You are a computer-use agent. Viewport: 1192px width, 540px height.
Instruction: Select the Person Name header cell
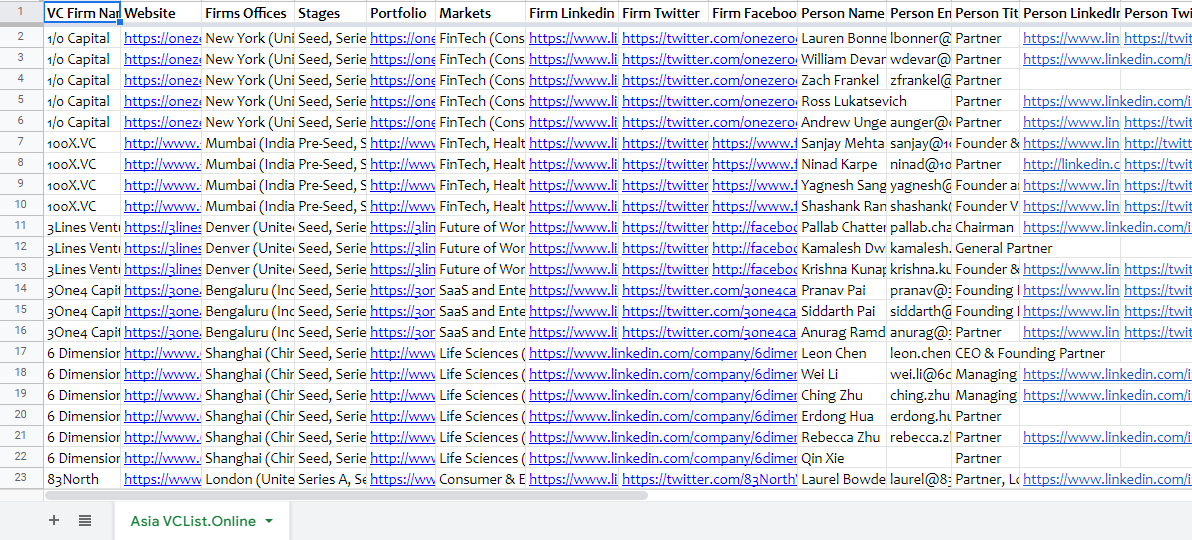pyautogui.click(x=842, y=13)
